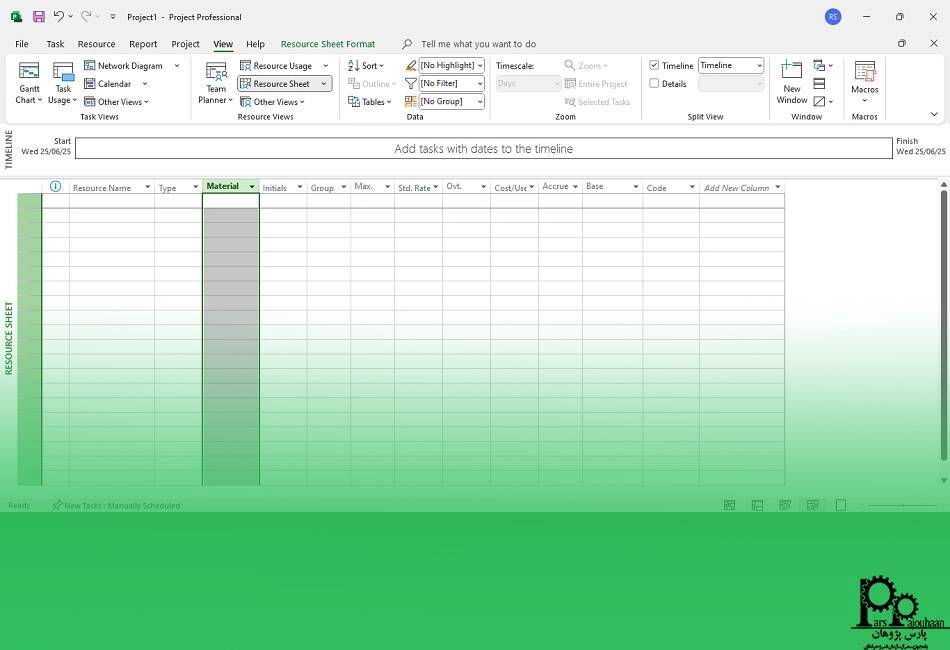Click the Resource Usage button
950x650 pixels.
point(282,66)
